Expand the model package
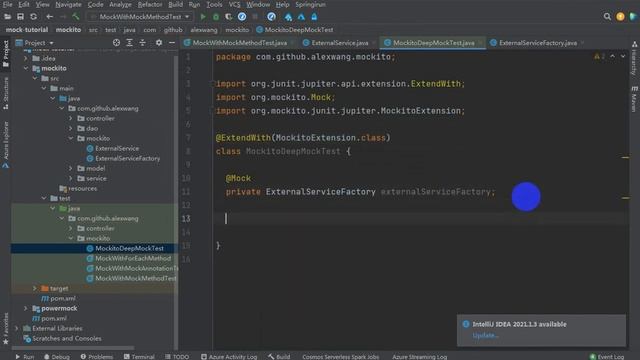This screenshot has height=360, width=640. [71, 168]
